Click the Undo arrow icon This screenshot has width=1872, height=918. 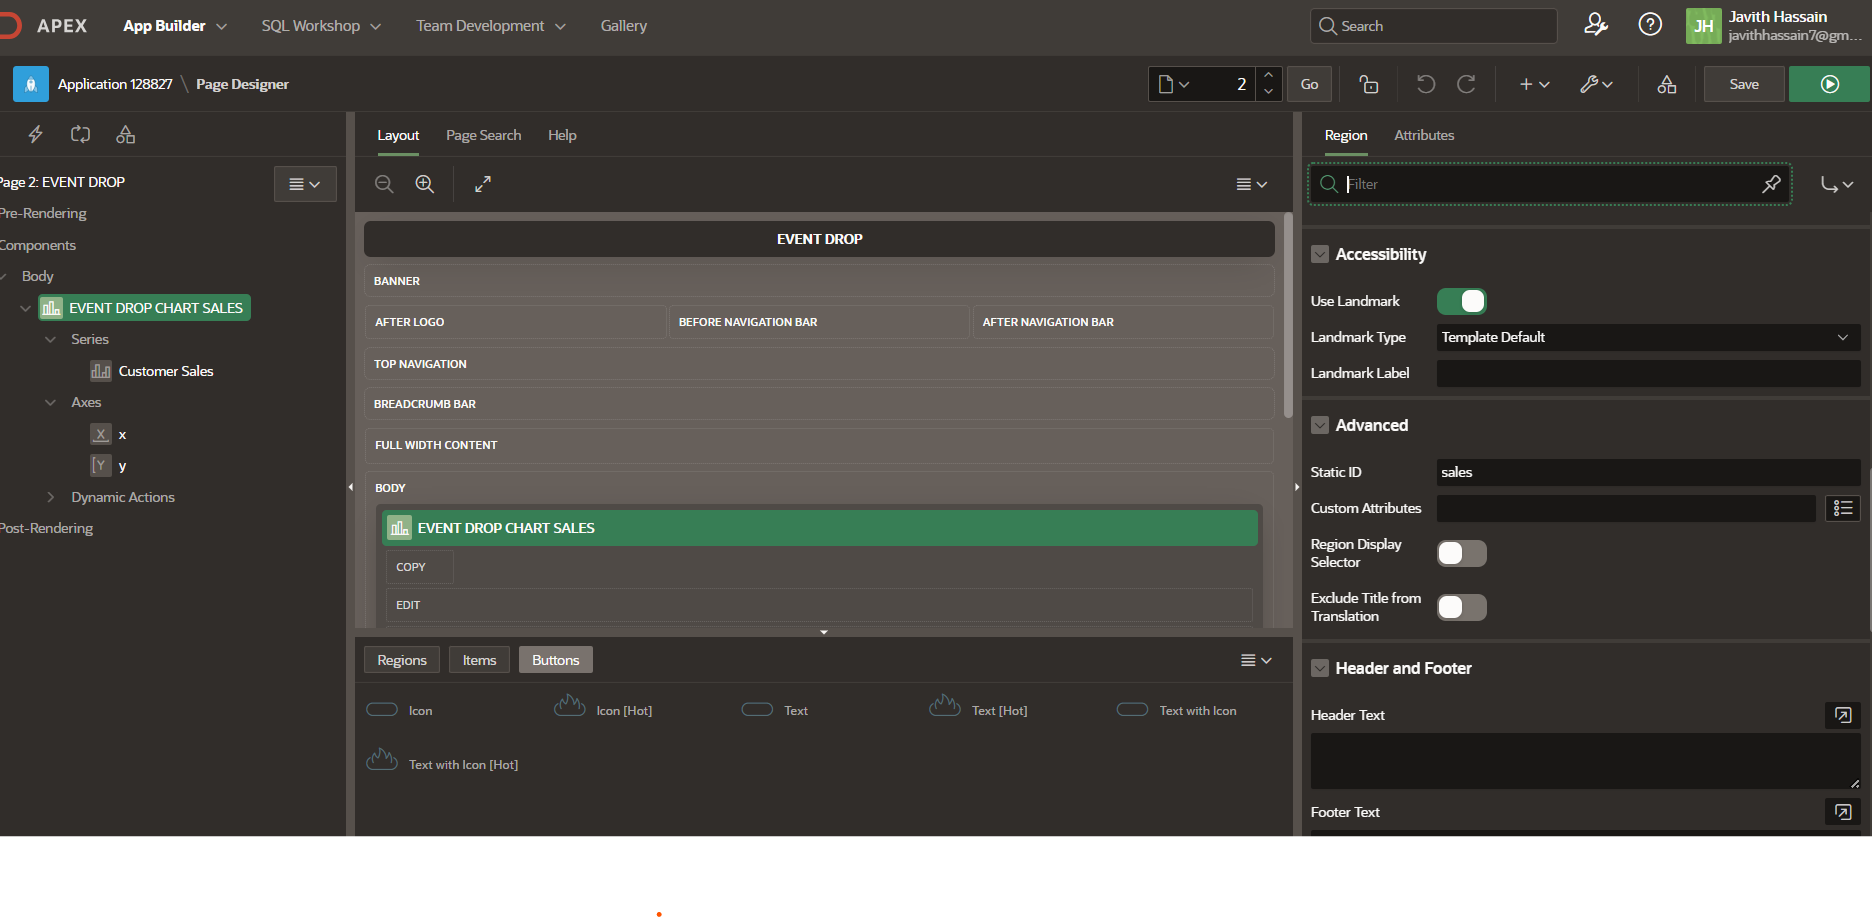(x=1426, y=84)
